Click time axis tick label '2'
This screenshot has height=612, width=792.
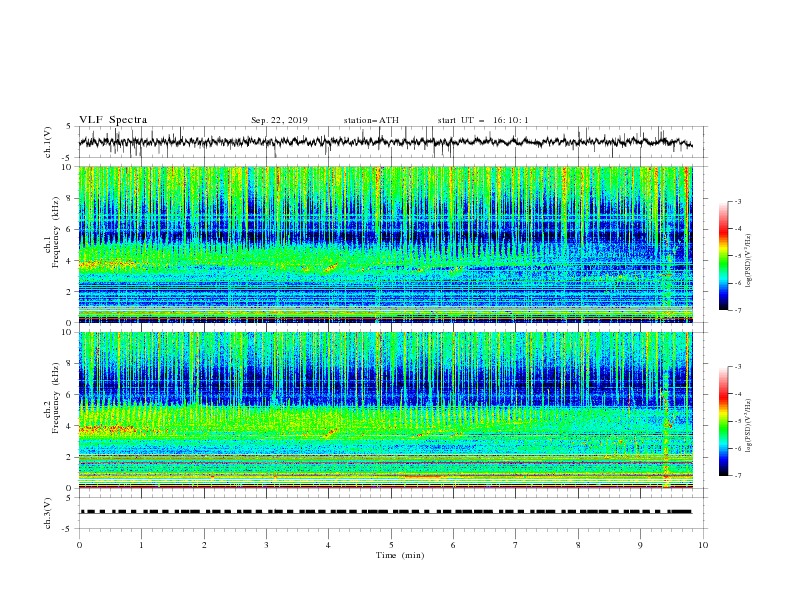pos(204,545)
